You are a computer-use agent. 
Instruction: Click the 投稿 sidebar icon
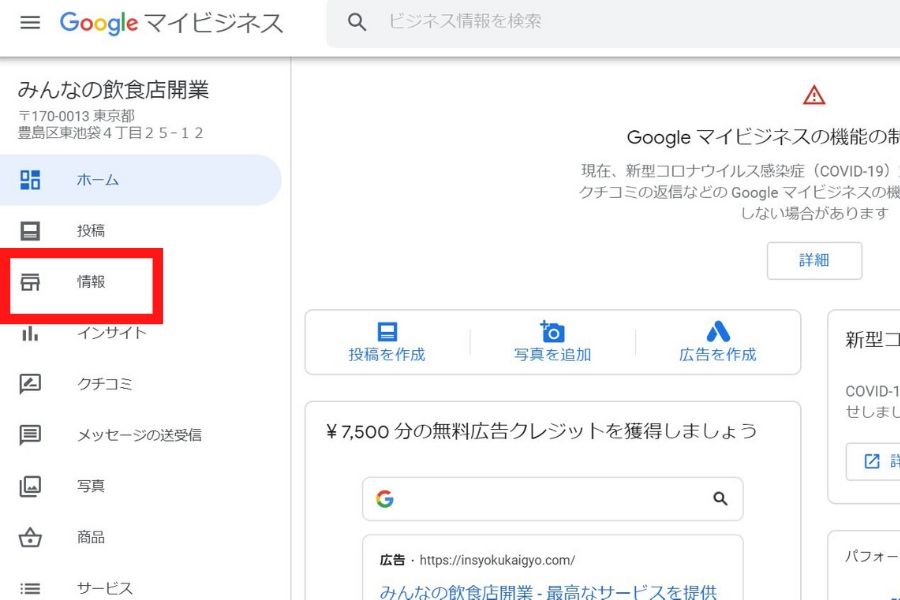click(x=30, y=231)
